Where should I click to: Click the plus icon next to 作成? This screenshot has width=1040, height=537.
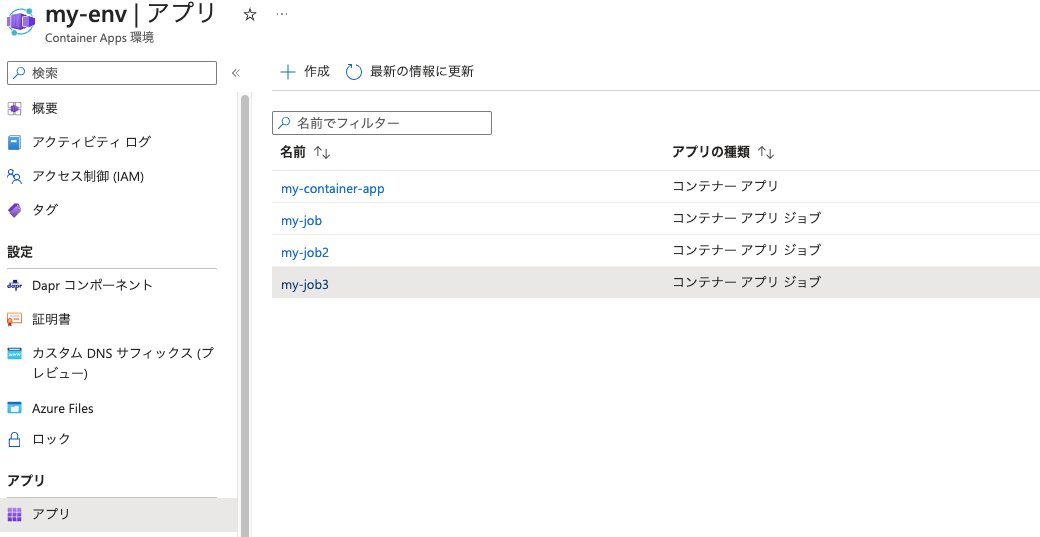coord(288,72)
